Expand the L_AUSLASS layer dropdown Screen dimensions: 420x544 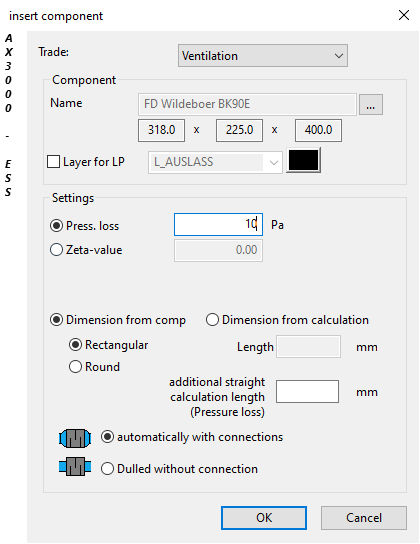pyautogui.click(x=215, y=162)
